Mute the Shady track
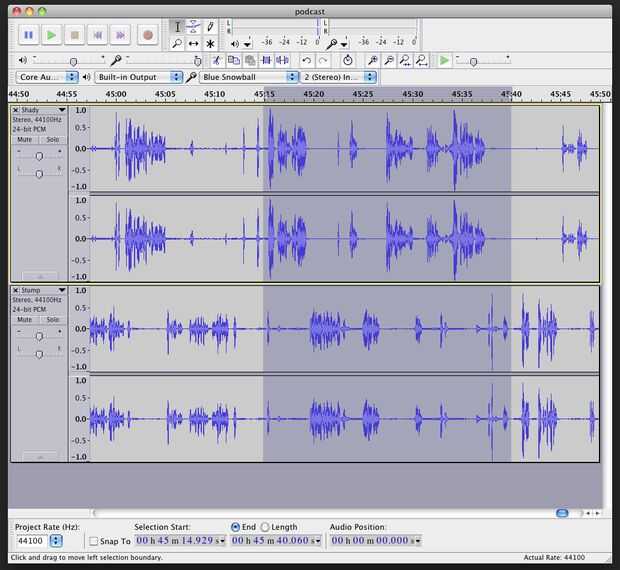This screenshot has width=620, height=570. coord(26,140)
